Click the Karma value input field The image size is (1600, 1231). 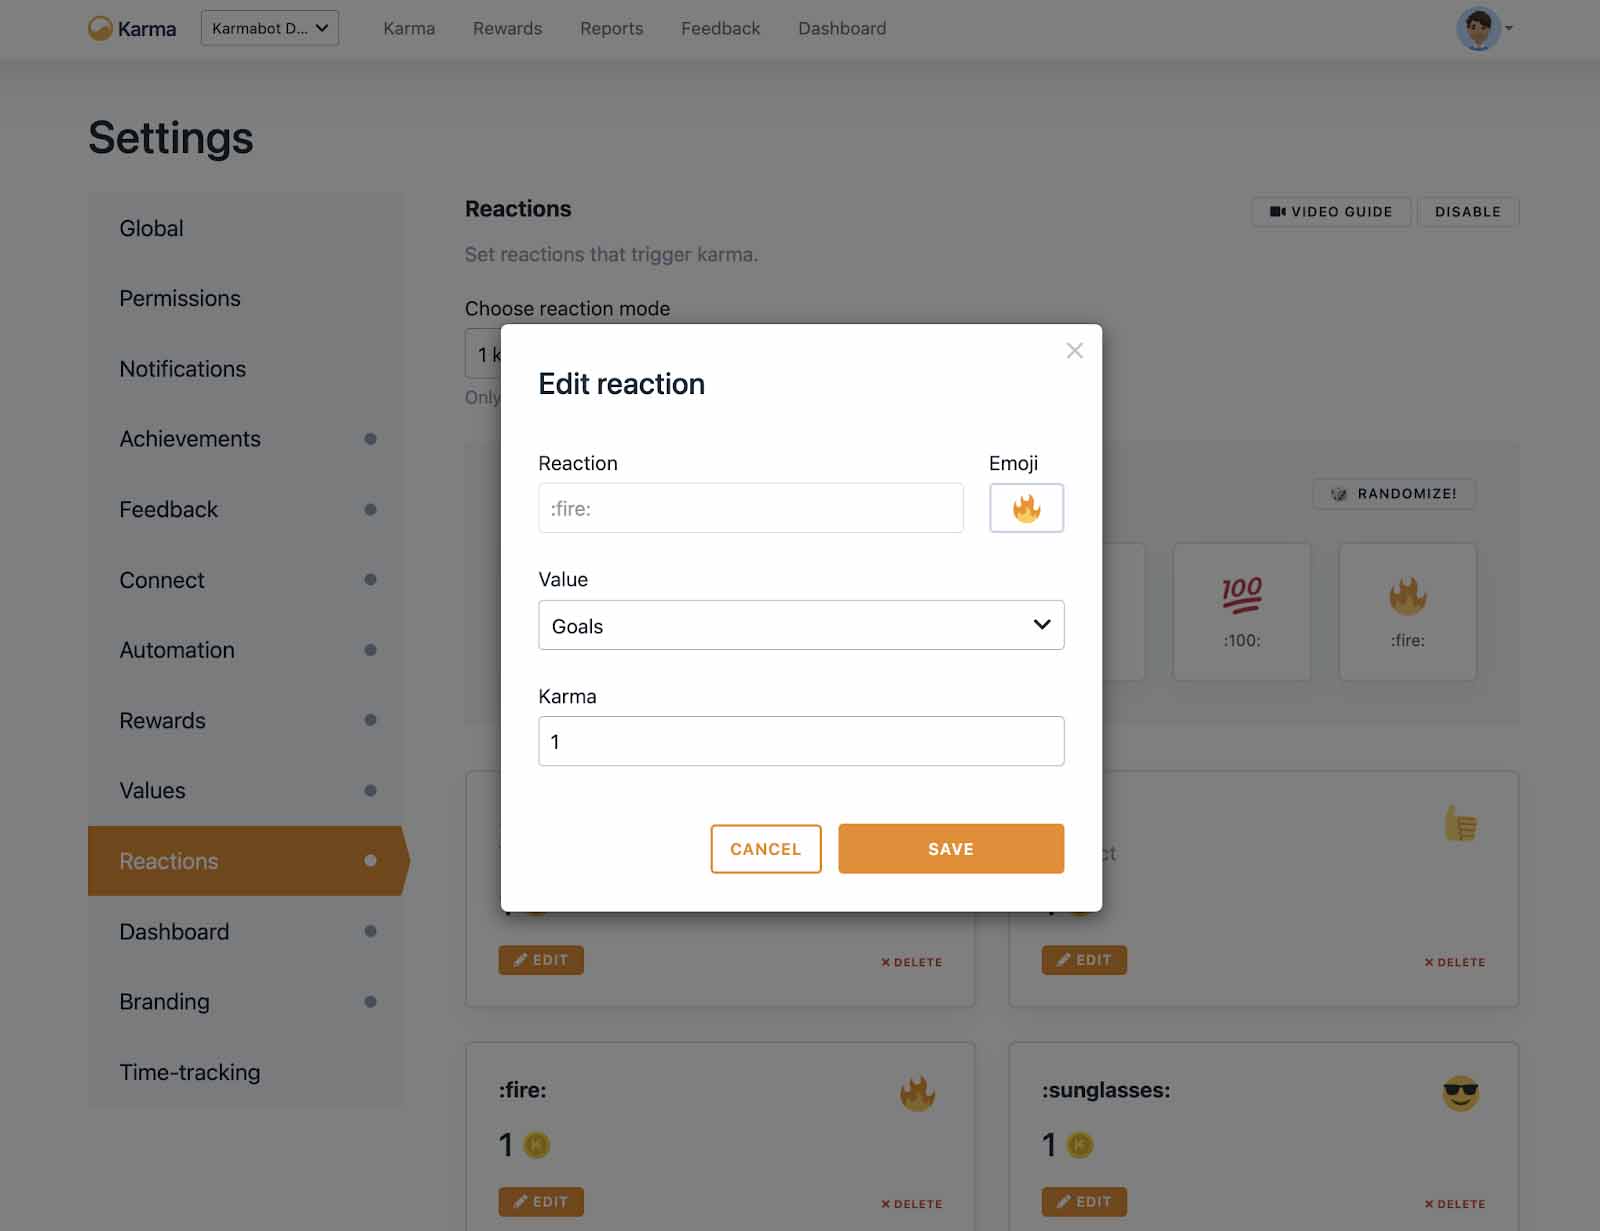pos(801,741)
